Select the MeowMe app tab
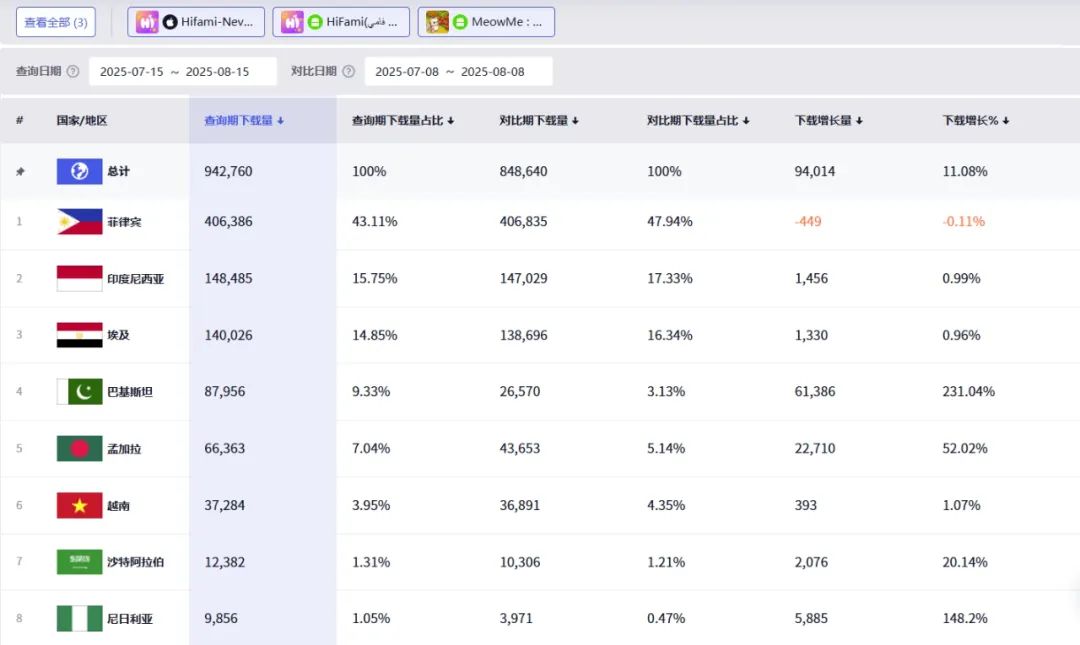 click(x=486, y=22)
